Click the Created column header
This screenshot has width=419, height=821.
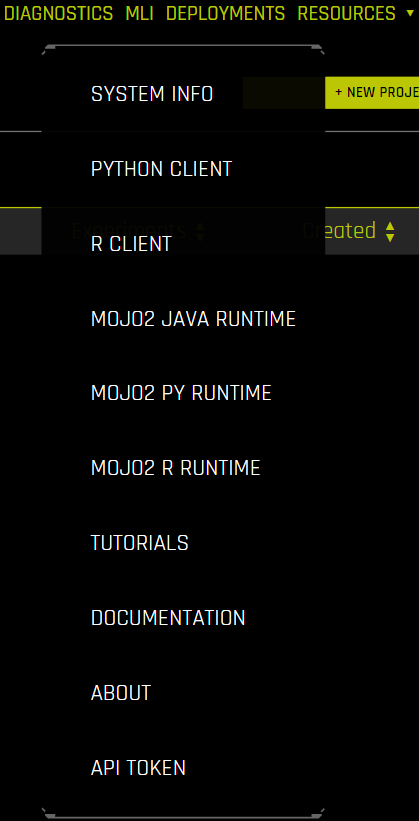click(339, 231)
